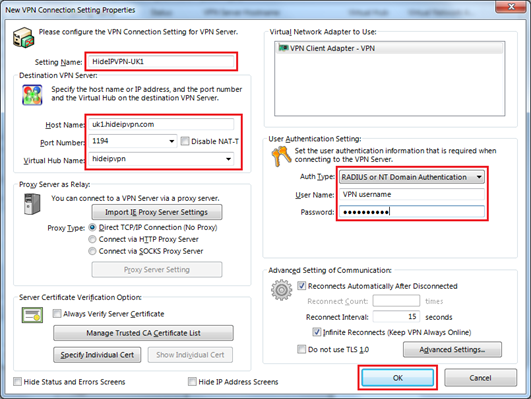Viewport: 531px width, 399px height.
Task: Click the Cancel button
Action: coord(481,378)
